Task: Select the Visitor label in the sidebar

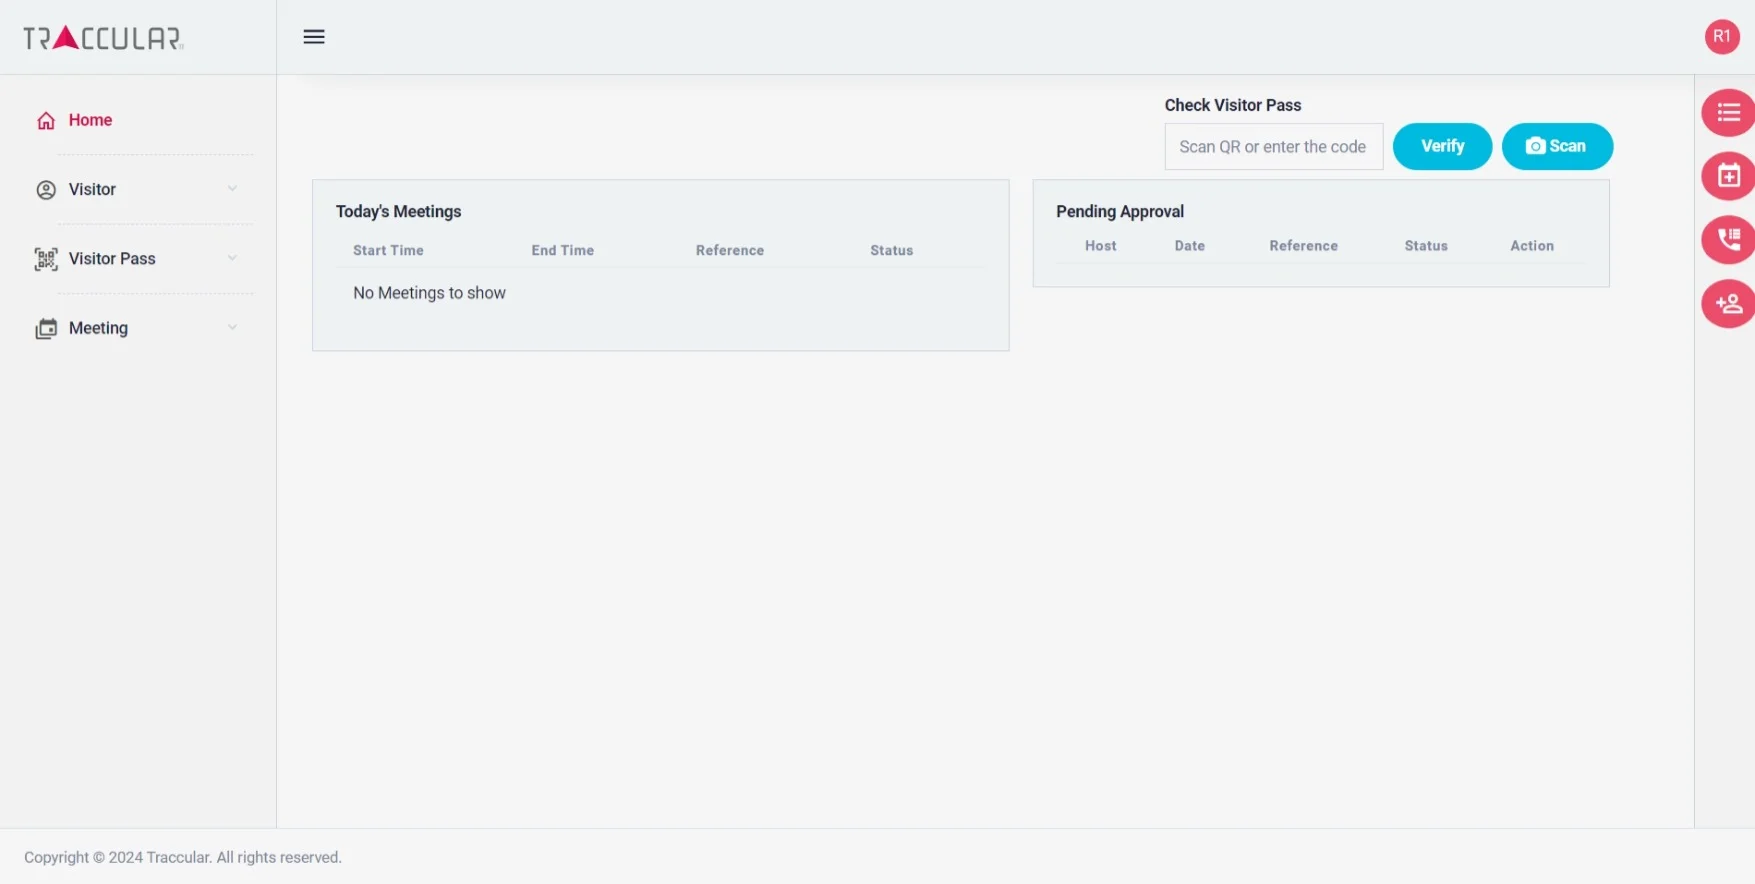Action: pos(92,190)
